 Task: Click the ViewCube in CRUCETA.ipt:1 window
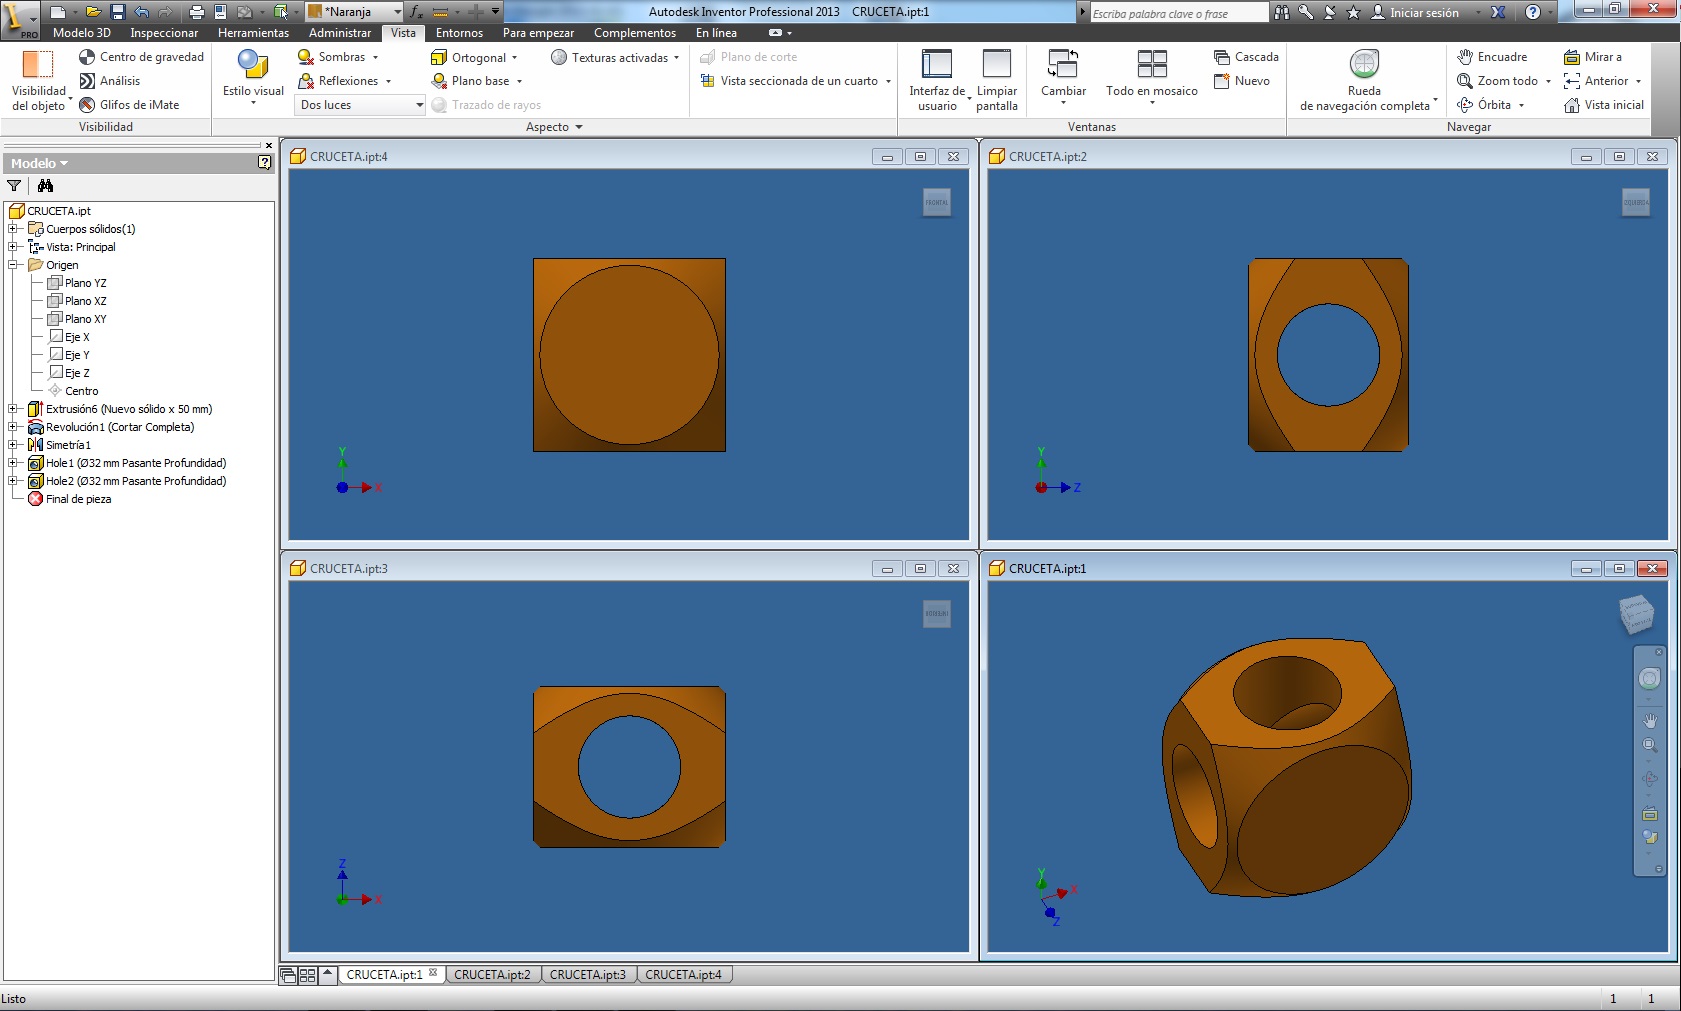pyautogui.click(x=1636, y=614)
